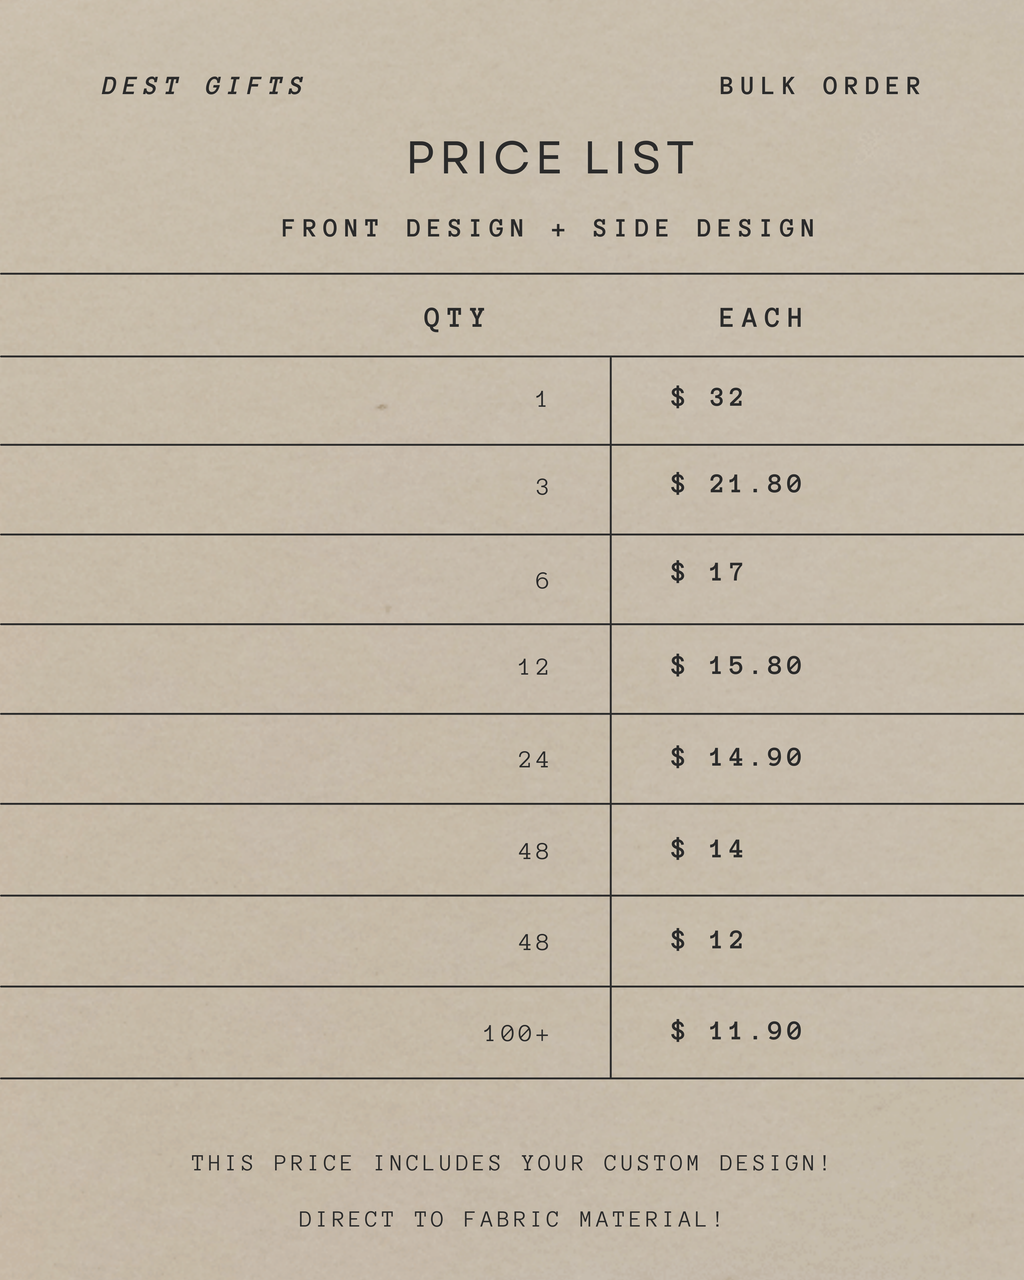Click the 'This price includes your custom design' note

(511, 1163)
